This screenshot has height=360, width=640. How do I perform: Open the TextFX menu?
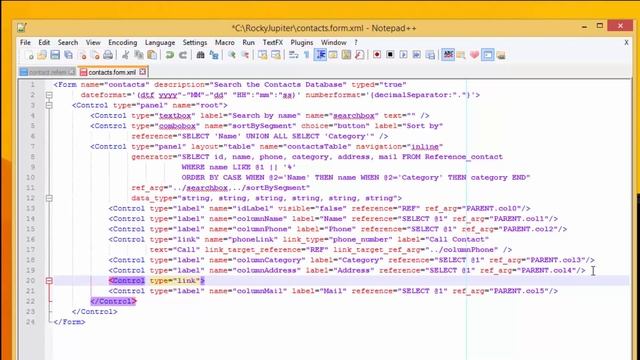tap(273, 42)
